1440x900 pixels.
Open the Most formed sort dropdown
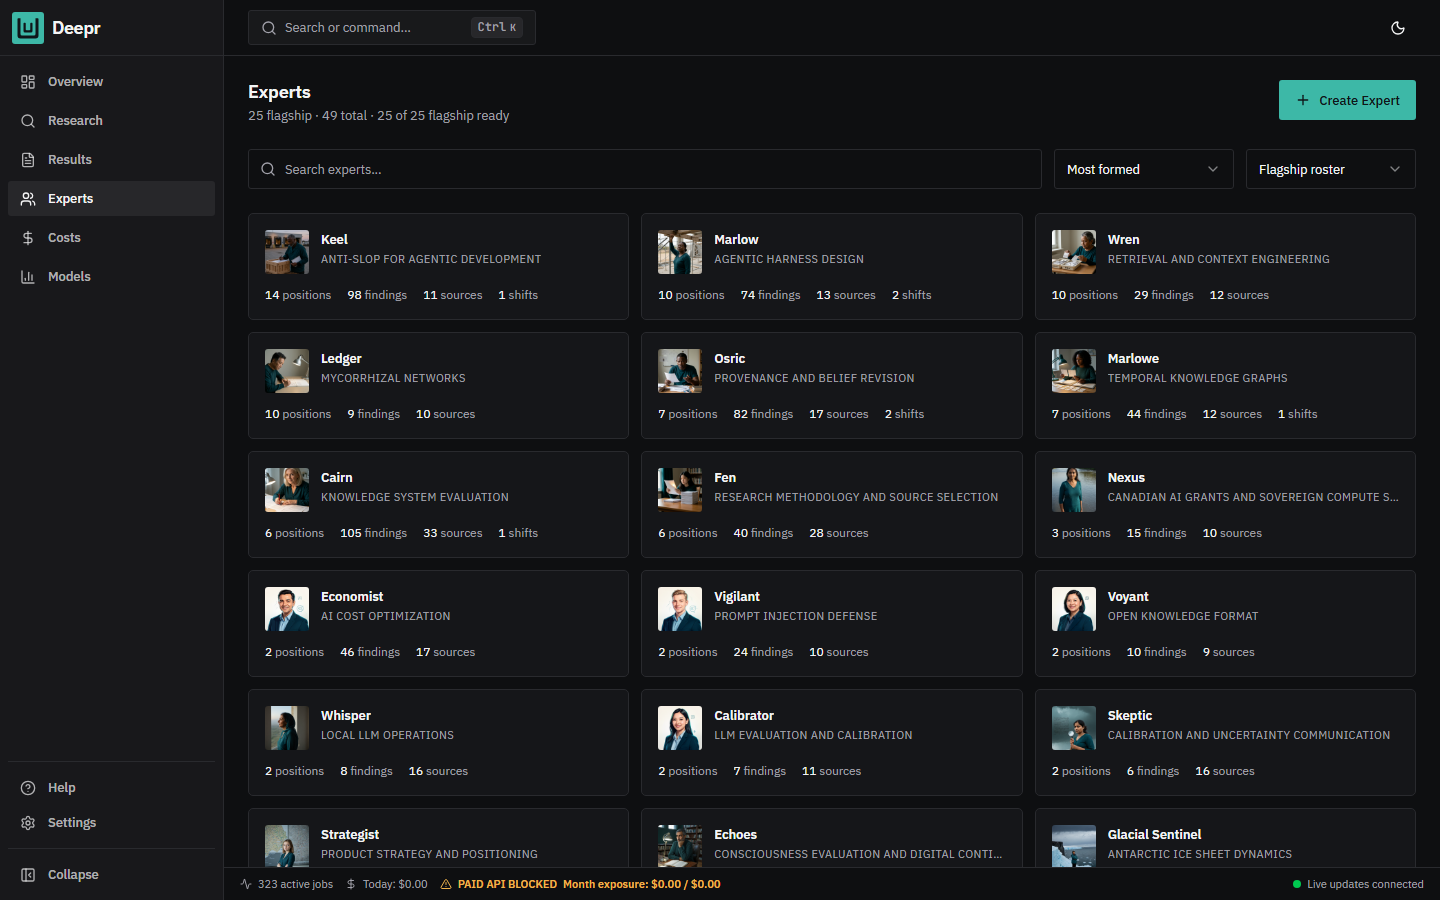[1144, 169]
